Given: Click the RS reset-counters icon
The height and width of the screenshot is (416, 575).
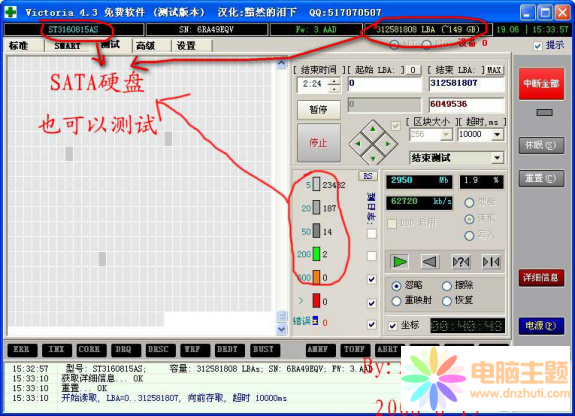Looking at the screenshot, I should tap(368, 176).
